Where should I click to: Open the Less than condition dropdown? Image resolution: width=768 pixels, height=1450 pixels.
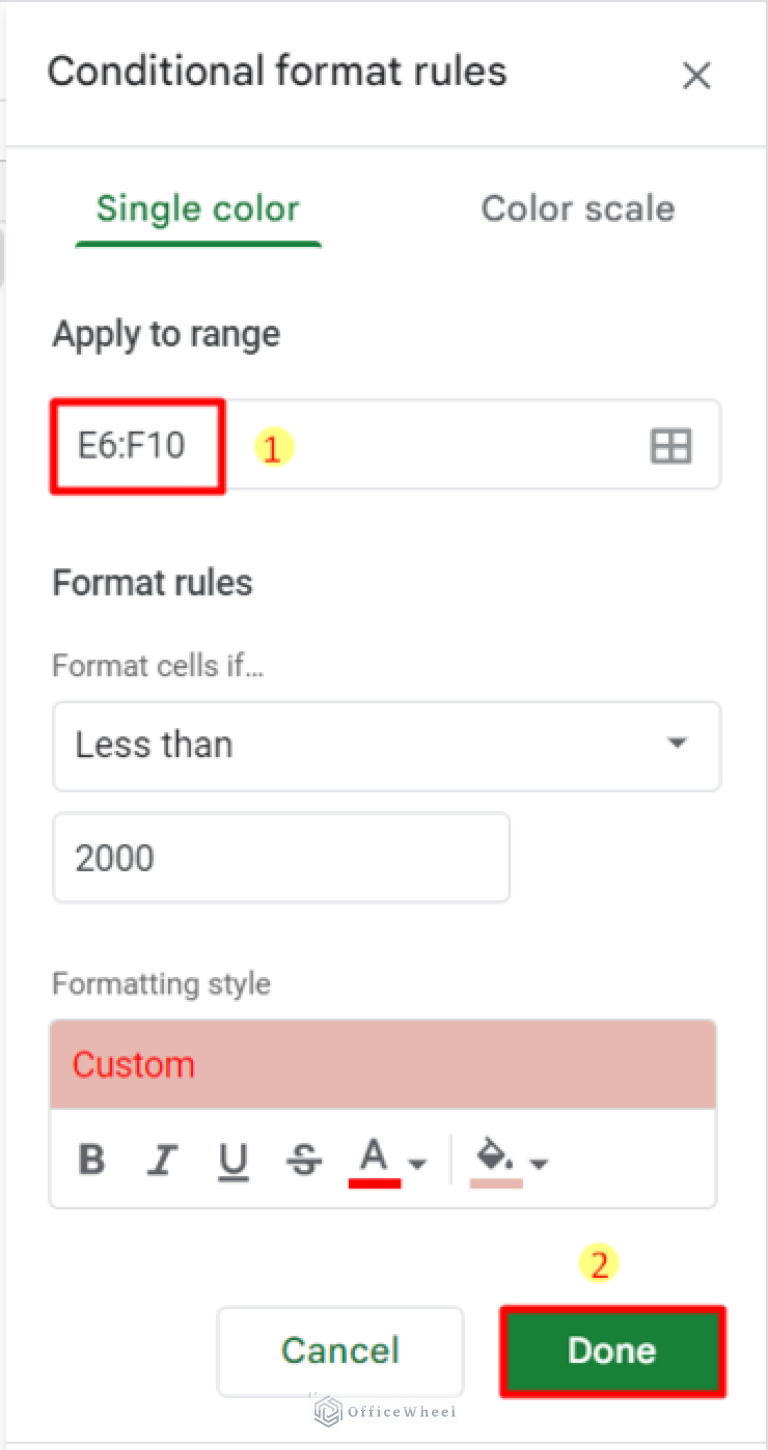[x=387, y=745]
